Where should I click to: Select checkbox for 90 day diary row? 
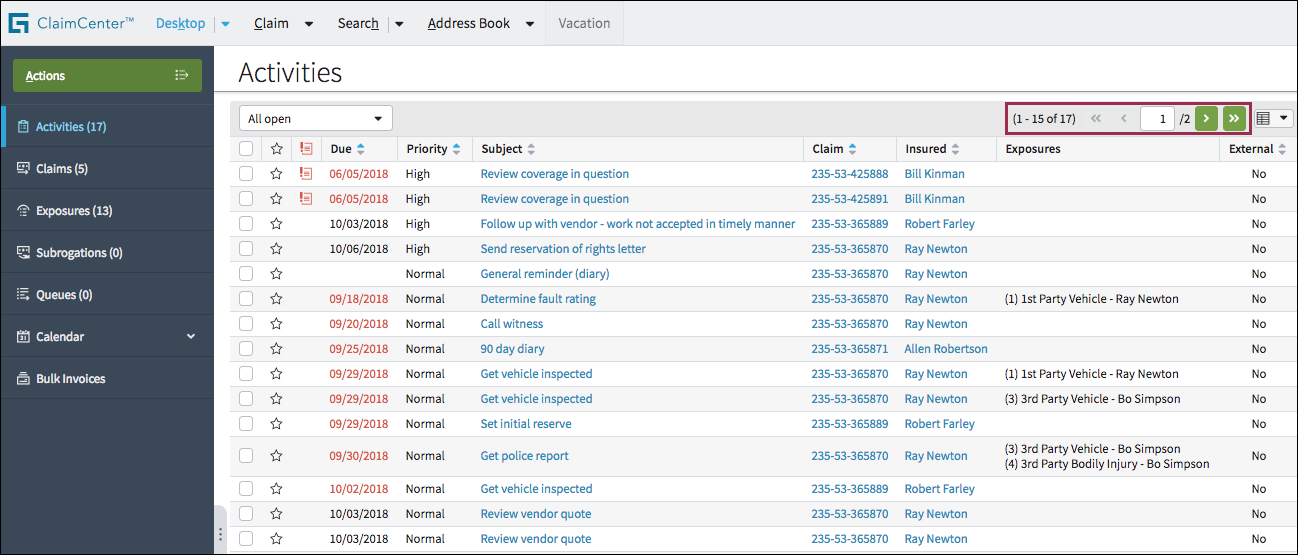tap(246, 349)
